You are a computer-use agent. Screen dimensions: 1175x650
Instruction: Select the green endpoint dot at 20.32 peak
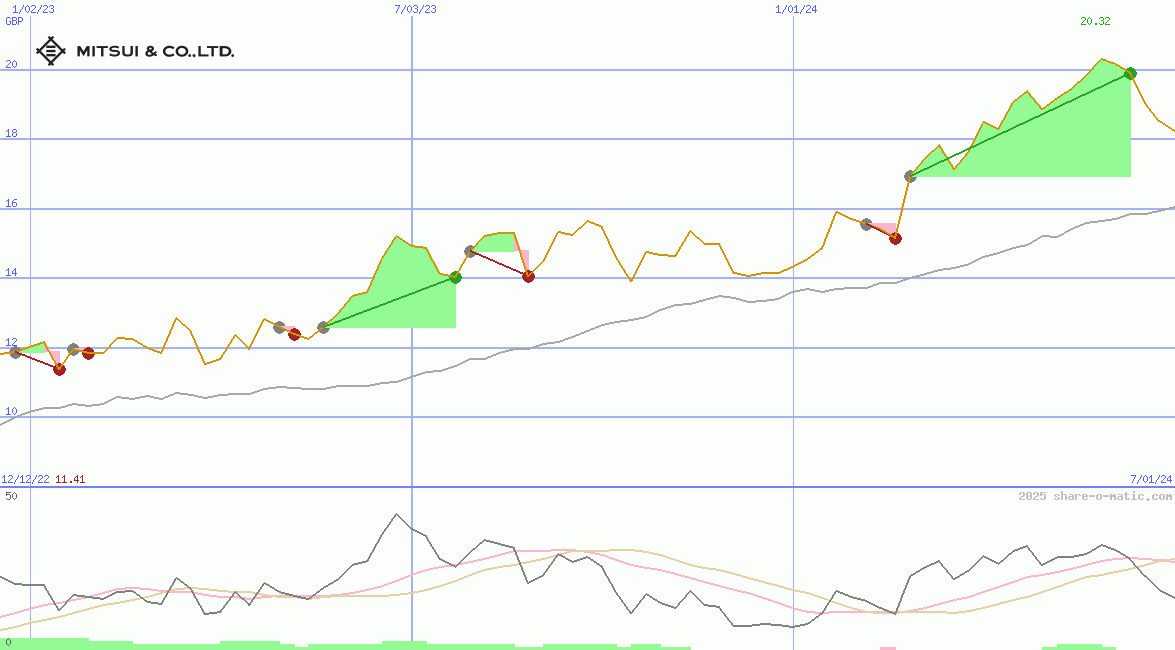click(x=1130, y=72)
